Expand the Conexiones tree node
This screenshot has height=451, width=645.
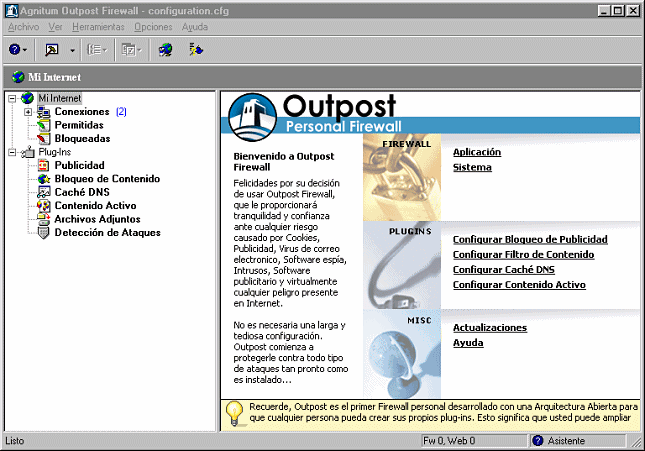28,111
